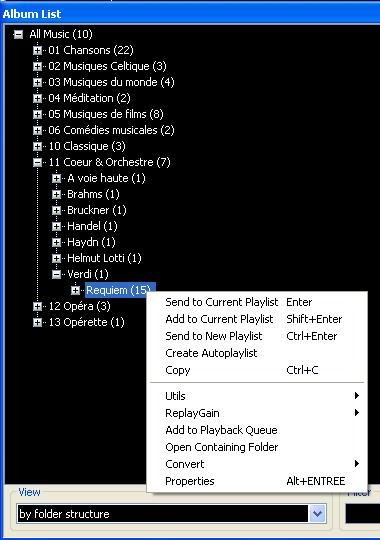Collapse the All Music root node
The height and width of the screenshot is (540, 380).
[x=18, y=34]
